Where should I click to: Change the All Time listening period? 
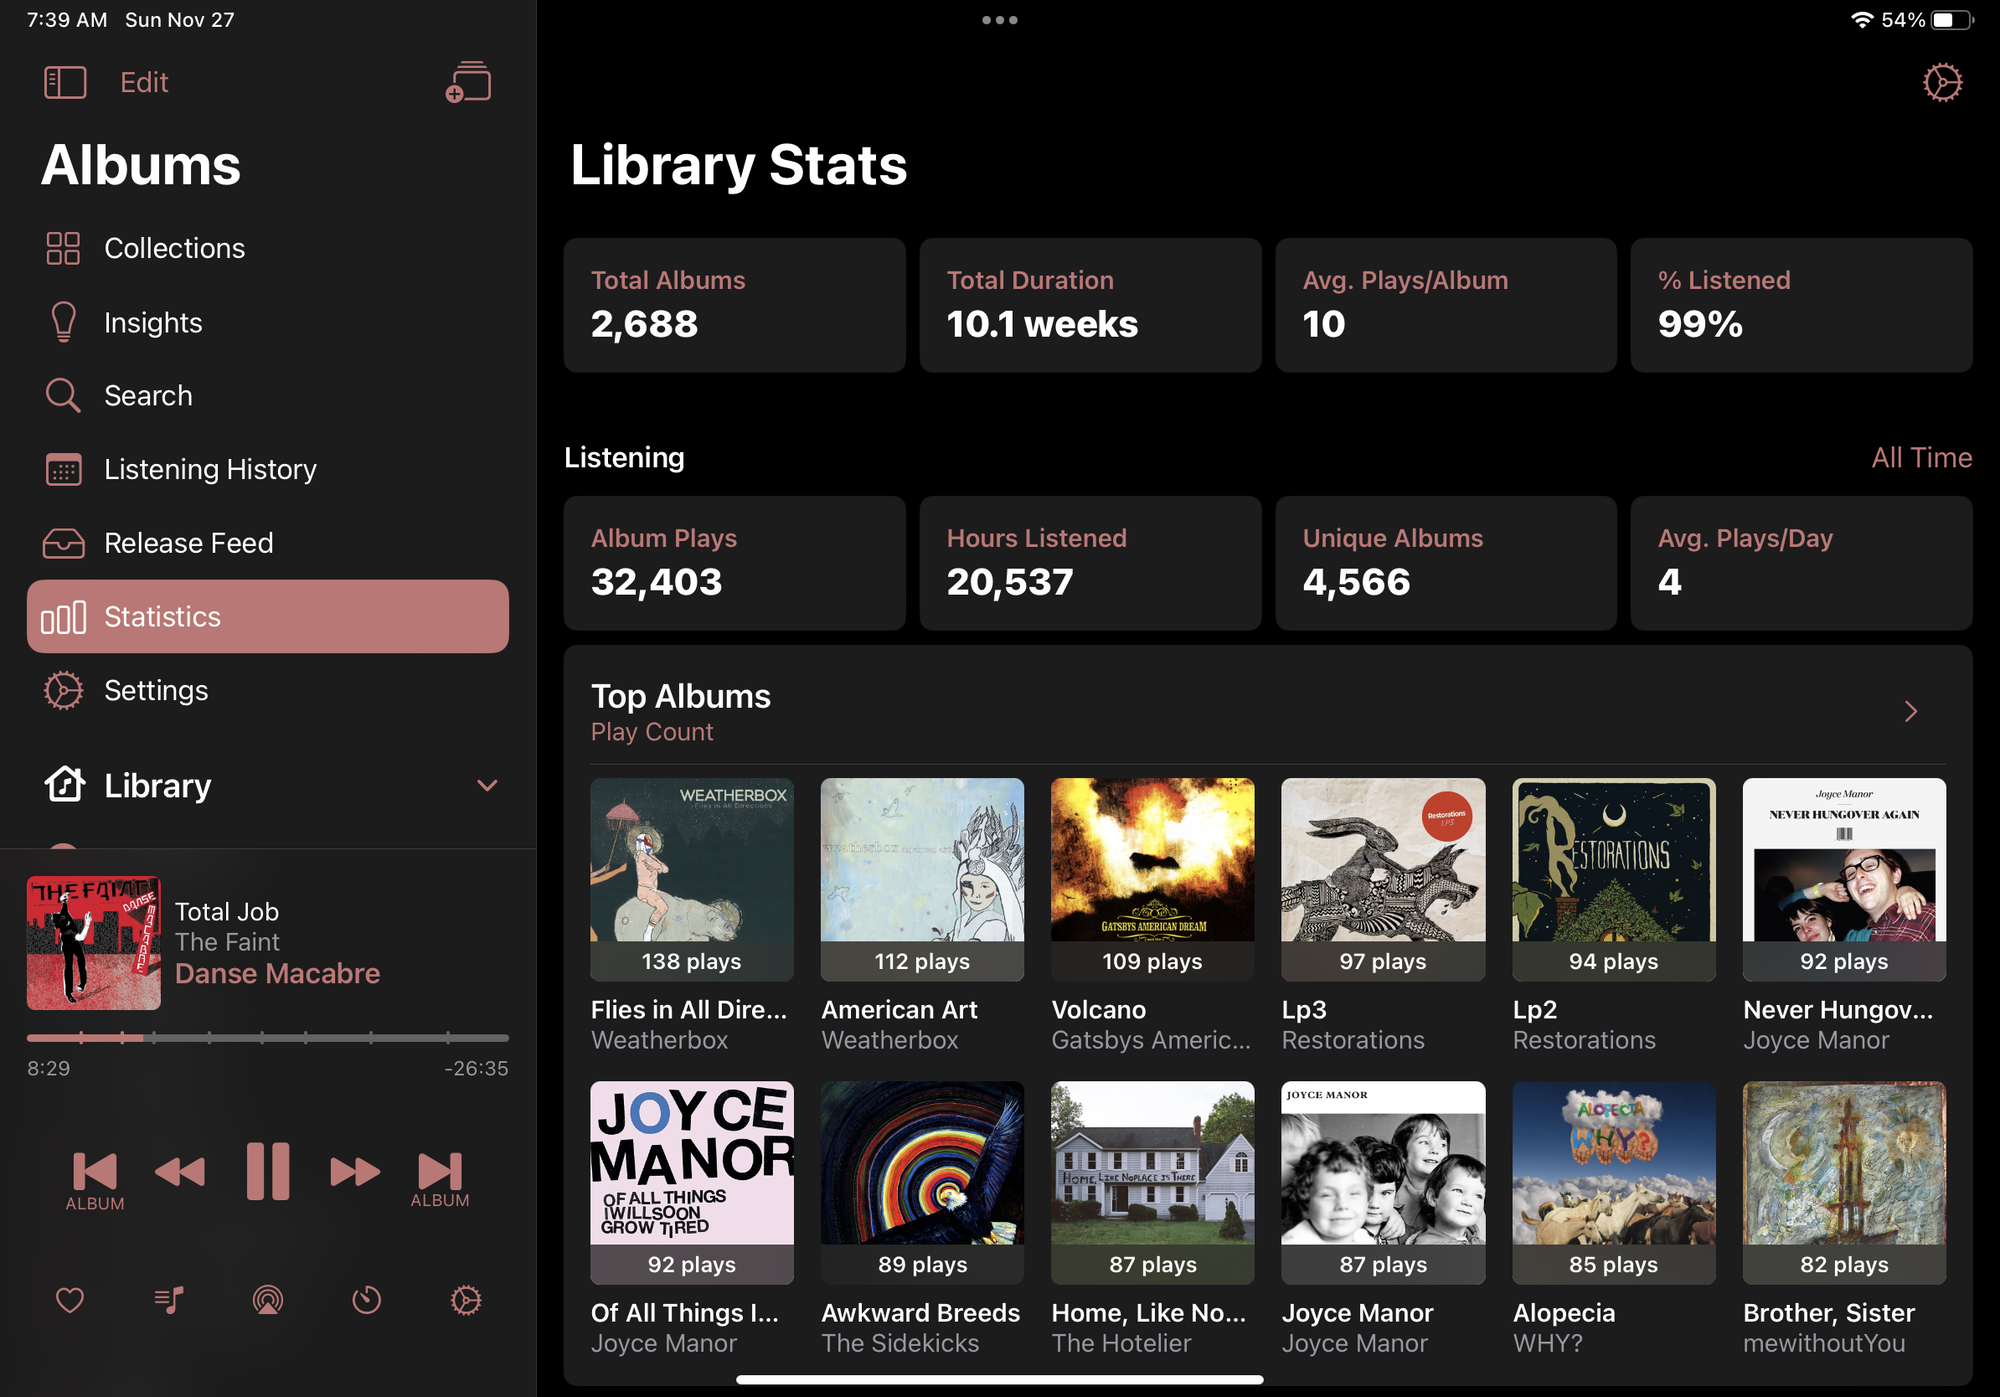1921,458
